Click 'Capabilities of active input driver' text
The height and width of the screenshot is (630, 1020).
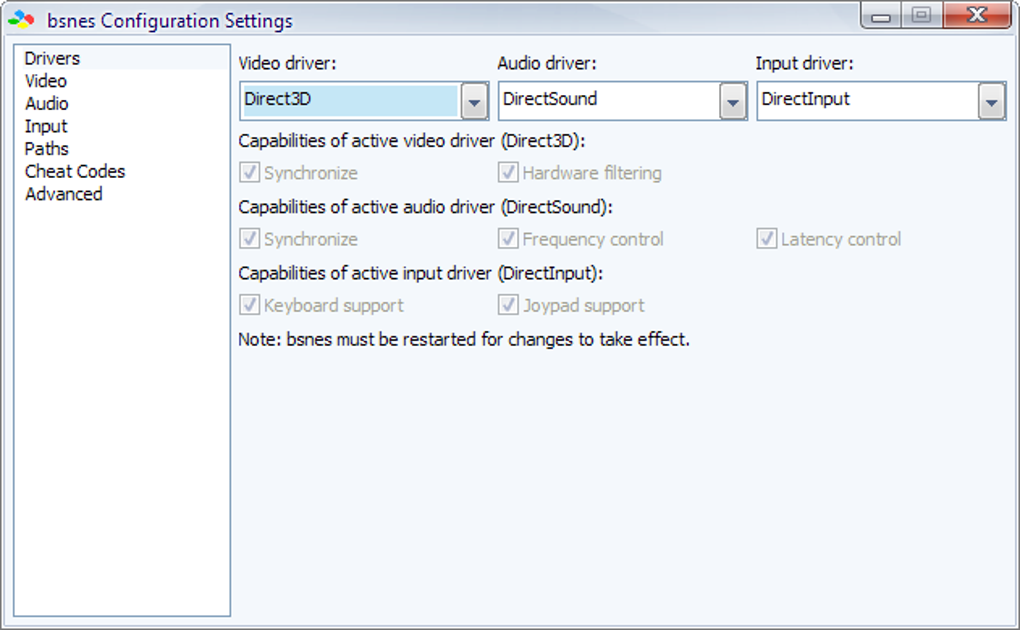[420, 274]
